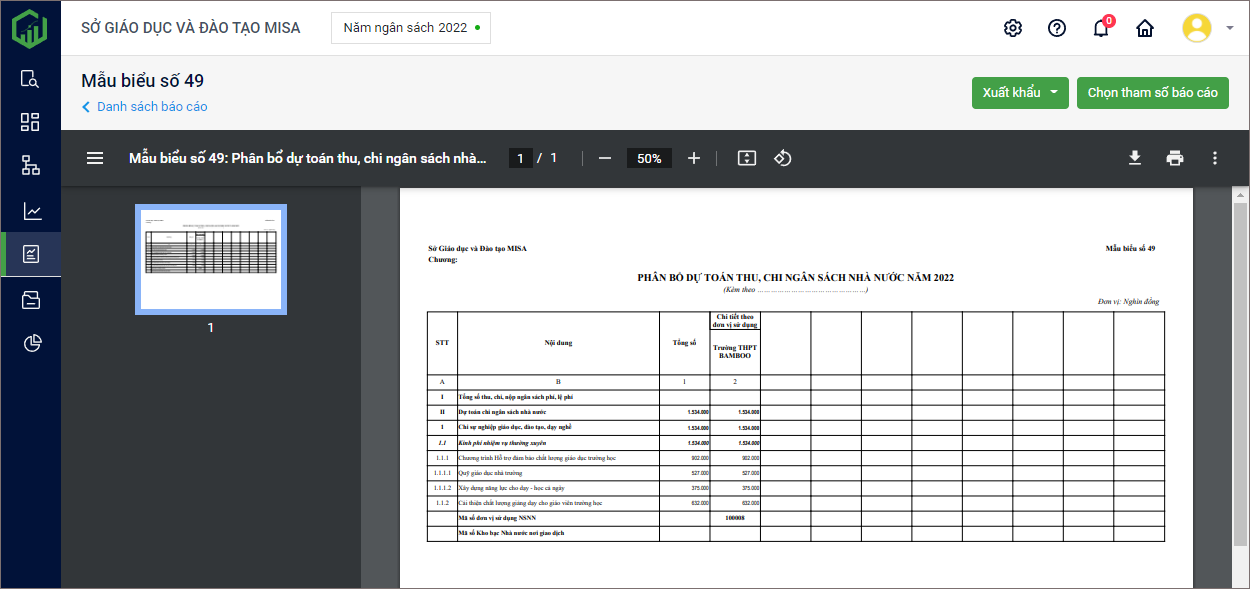Toggle the PDF sidebar hamburger menu
This screenshot has width=1250, height=589.
coord(95,158)
